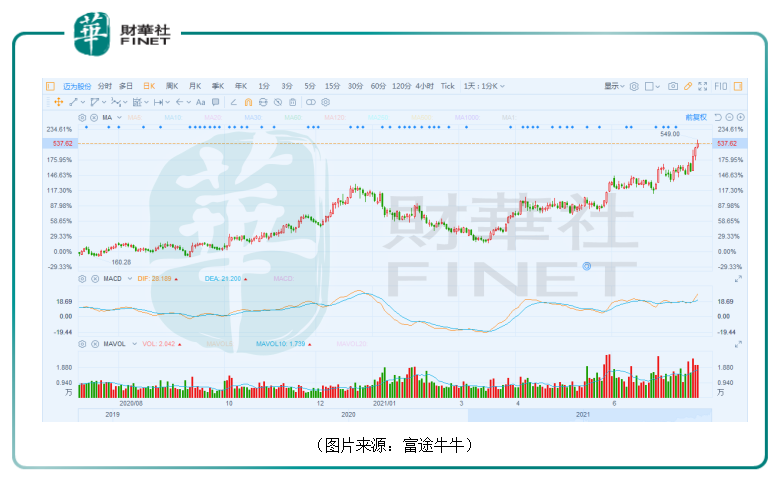The image size is (779, 479).
Task: Switch to 周K weekly chart tab
Action: click(171, 86)
